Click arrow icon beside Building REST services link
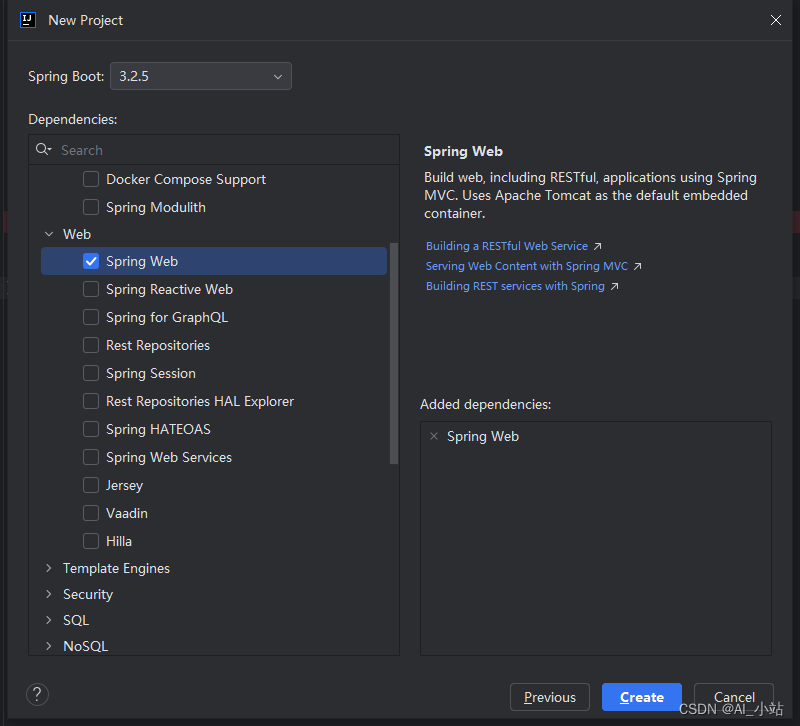The height and width of the screenshot is (726, 800). [x=614, y=286]
